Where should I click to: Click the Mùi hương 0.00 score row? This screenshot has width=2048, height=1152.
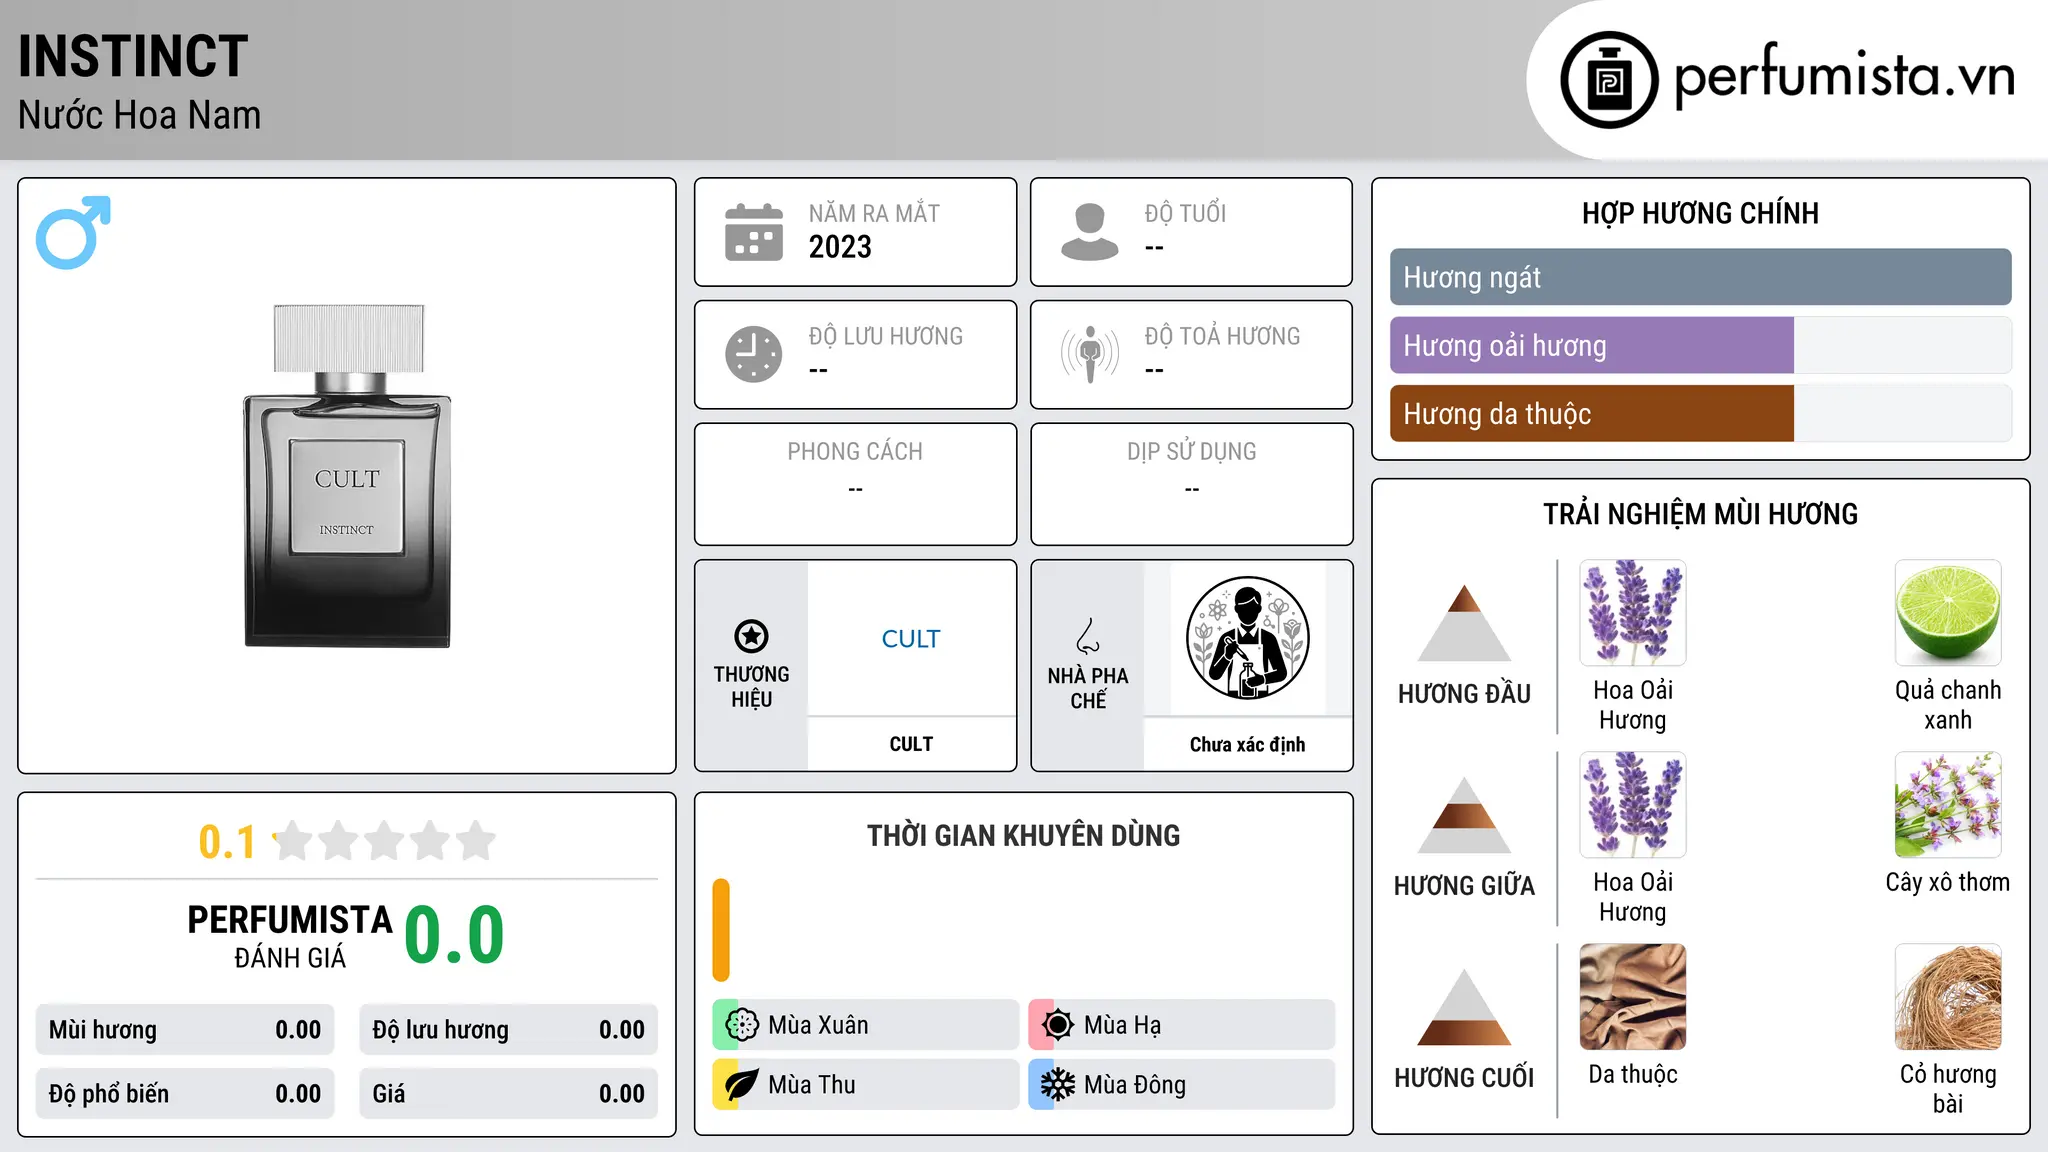coord(185,1030)
